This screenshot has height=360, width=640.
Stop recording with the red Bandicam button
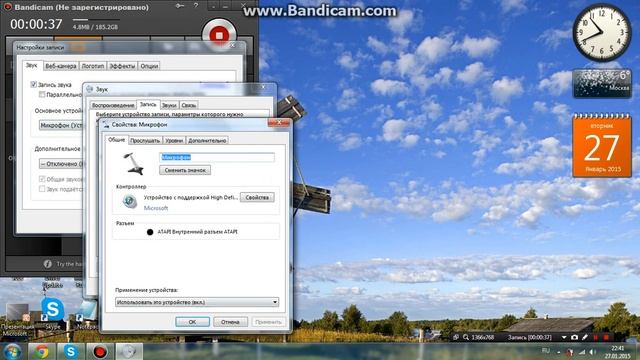[x=219, y=35]
